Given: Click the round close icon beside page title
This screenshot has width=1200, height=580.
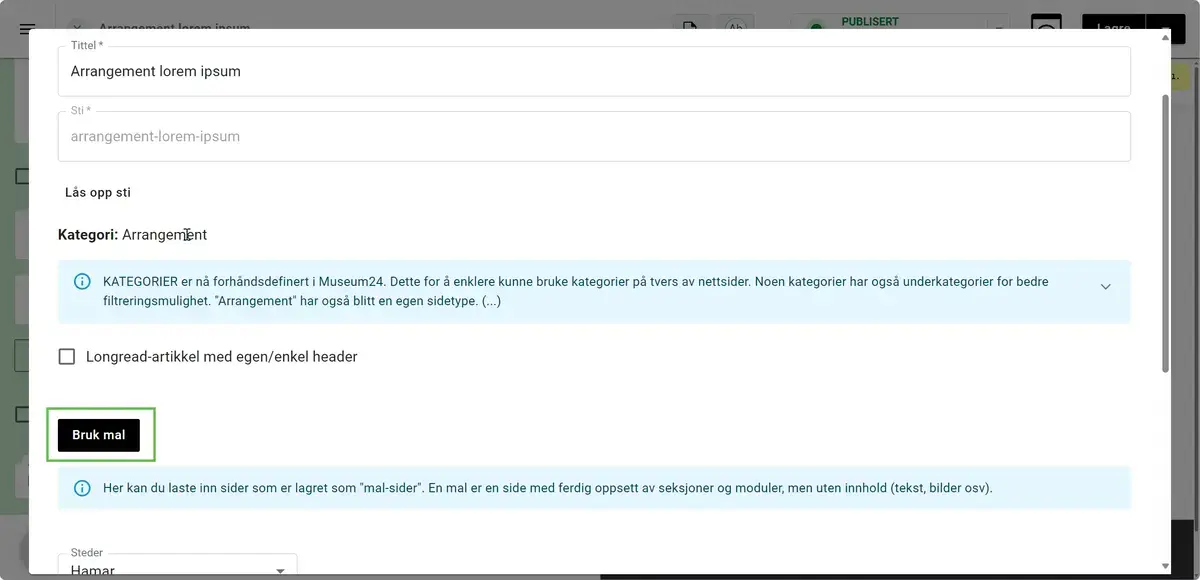Looking at the screenshot, I should pyautogui.click(x=77, y=26).
